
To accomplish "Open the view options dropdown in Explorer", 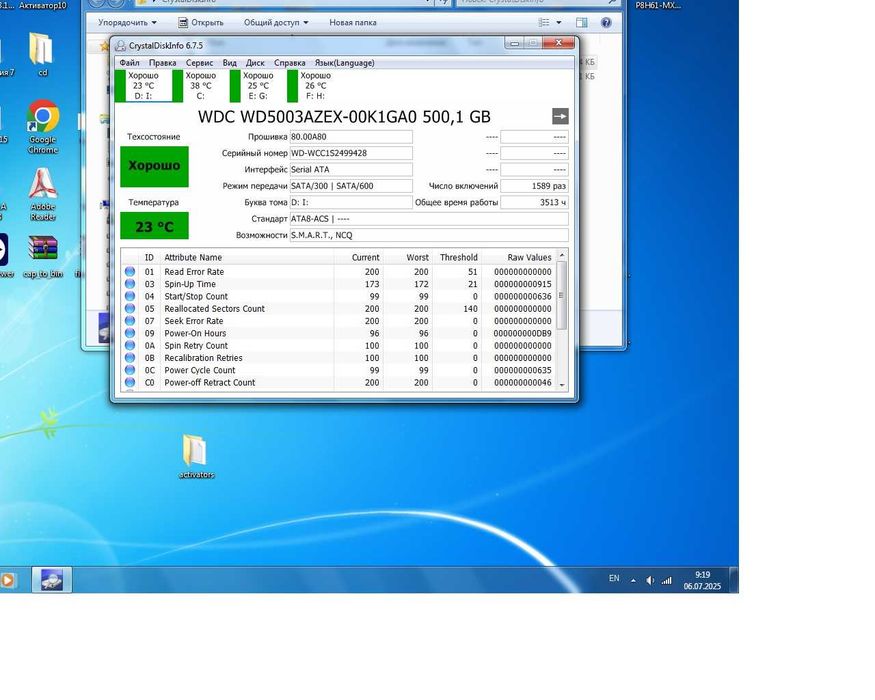I will coord(559,22).
